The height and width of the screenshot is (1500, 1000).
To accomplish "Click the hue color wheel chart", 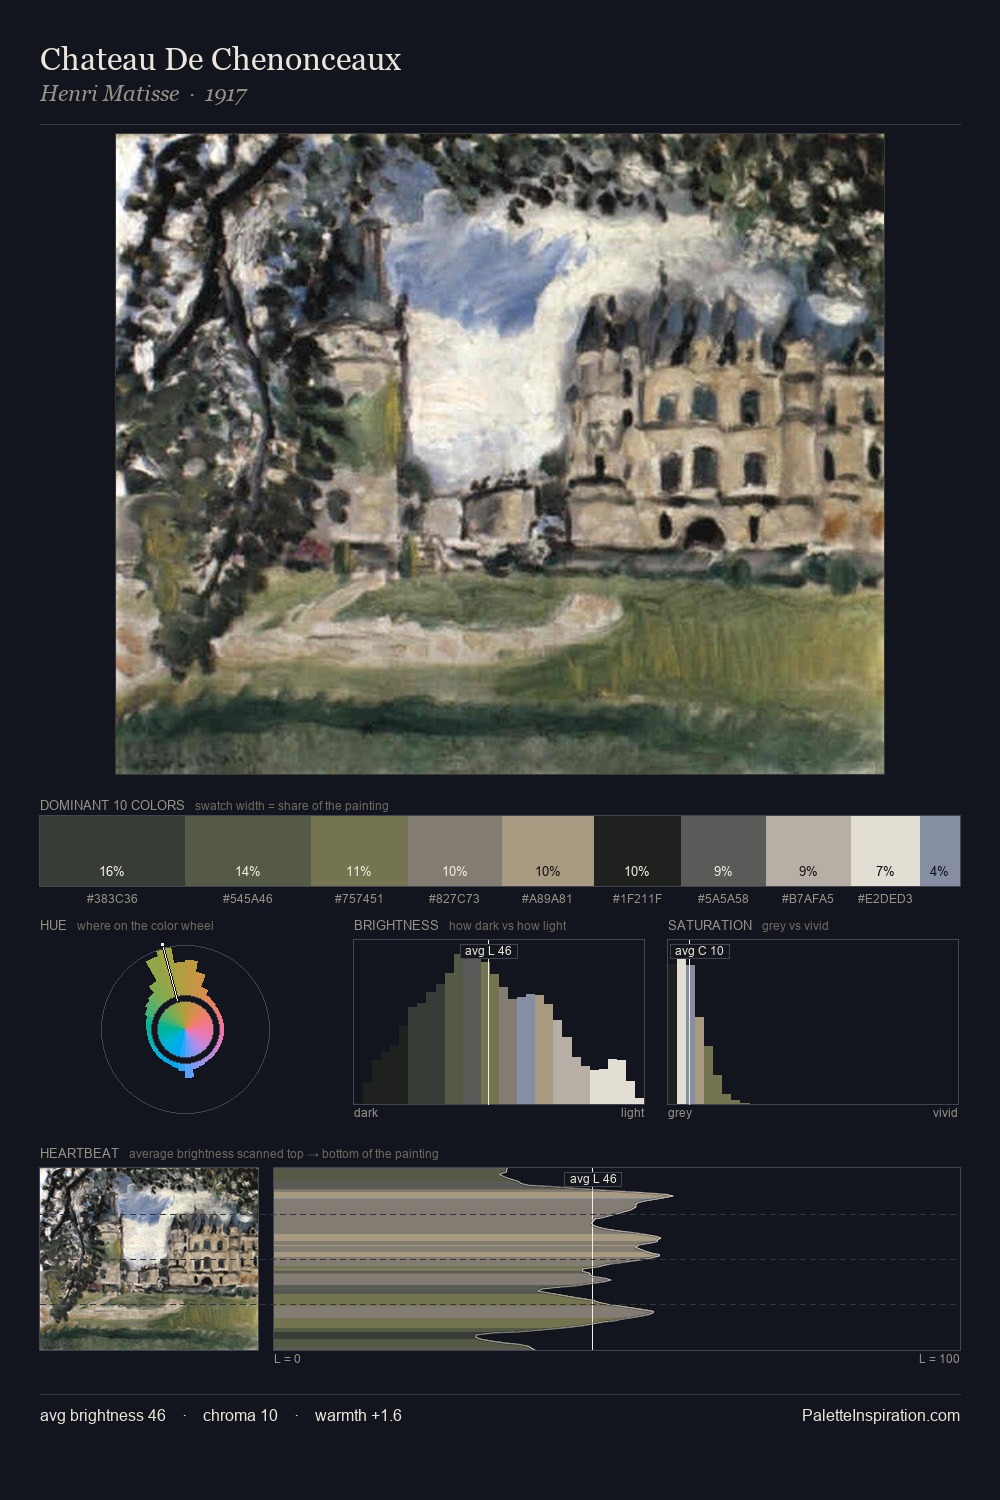I will (185, 1028).
